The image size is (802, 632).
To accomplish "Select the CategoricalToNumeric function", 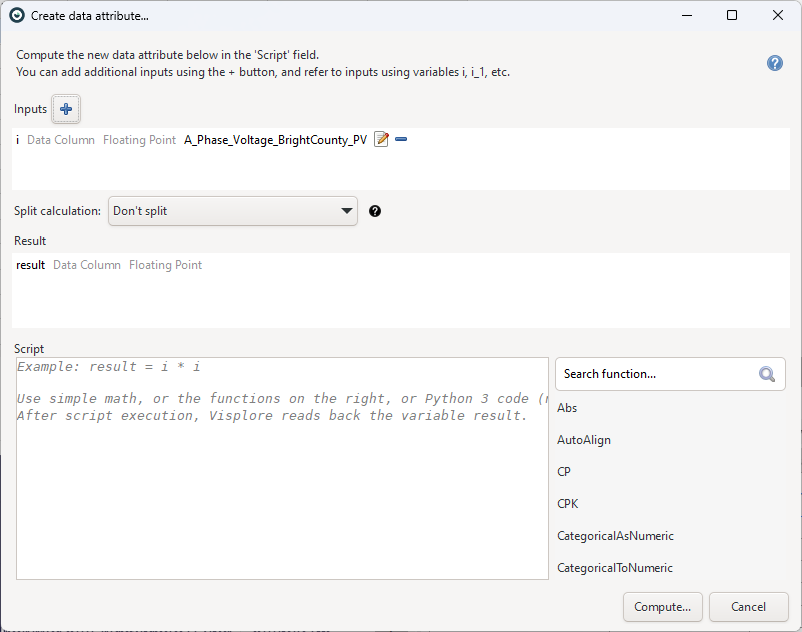I will pos(615,568).
